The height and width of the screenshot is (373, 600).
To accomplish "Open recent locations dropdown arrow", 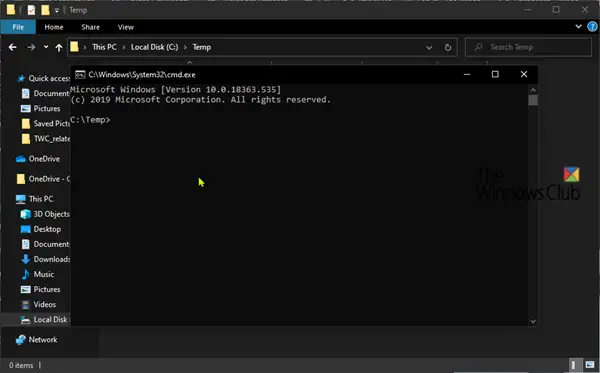I will pyautogui.click(x=46, y=47).
